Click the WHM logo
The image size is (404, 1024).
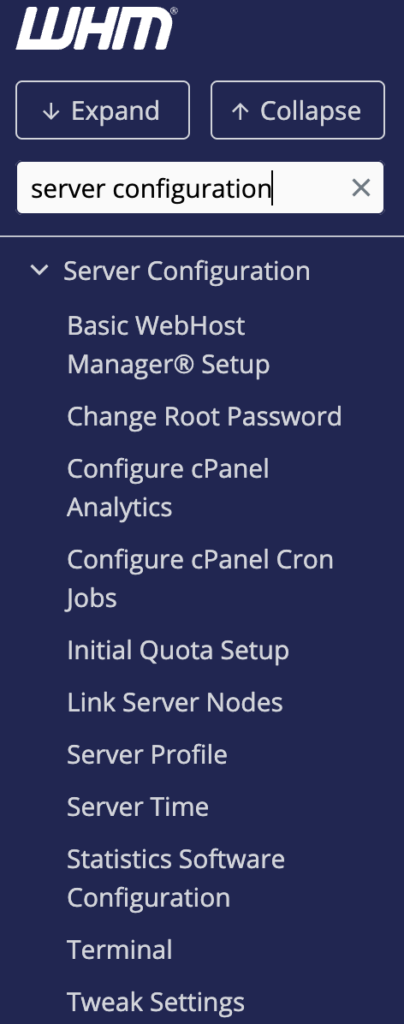point(96,29)
